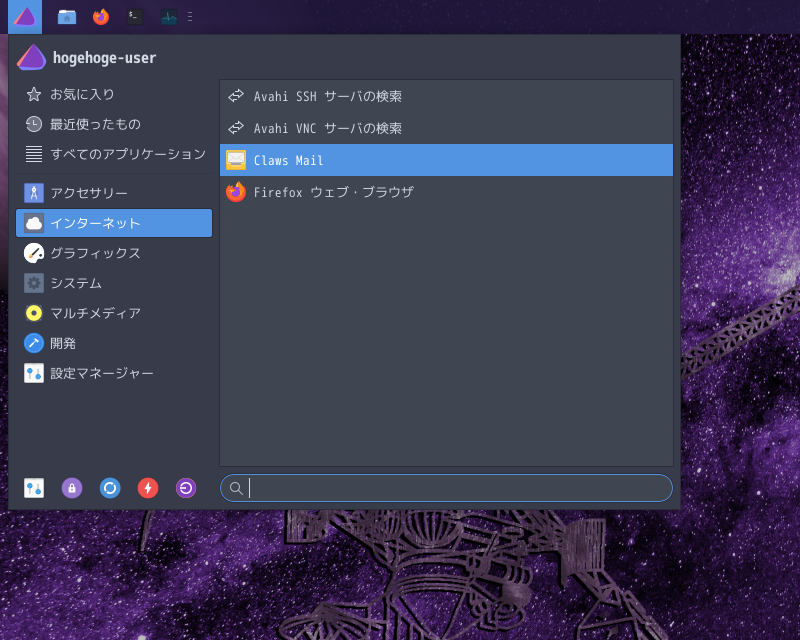The image size is (800, 640).
Task: Launch Avahi SSH サーバの検索
Action: pyautogui.click(x=446, y=96)
